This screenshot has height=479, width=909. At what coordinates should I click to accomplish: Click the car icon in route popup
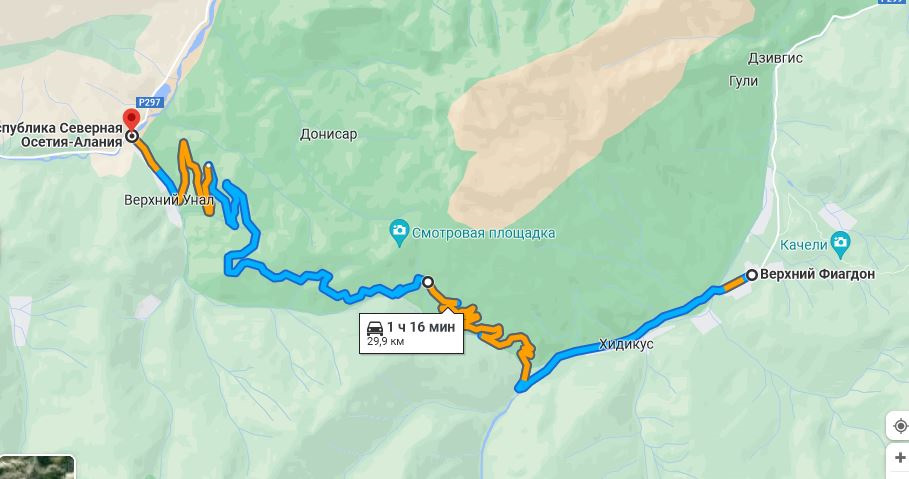coord(375,328)
